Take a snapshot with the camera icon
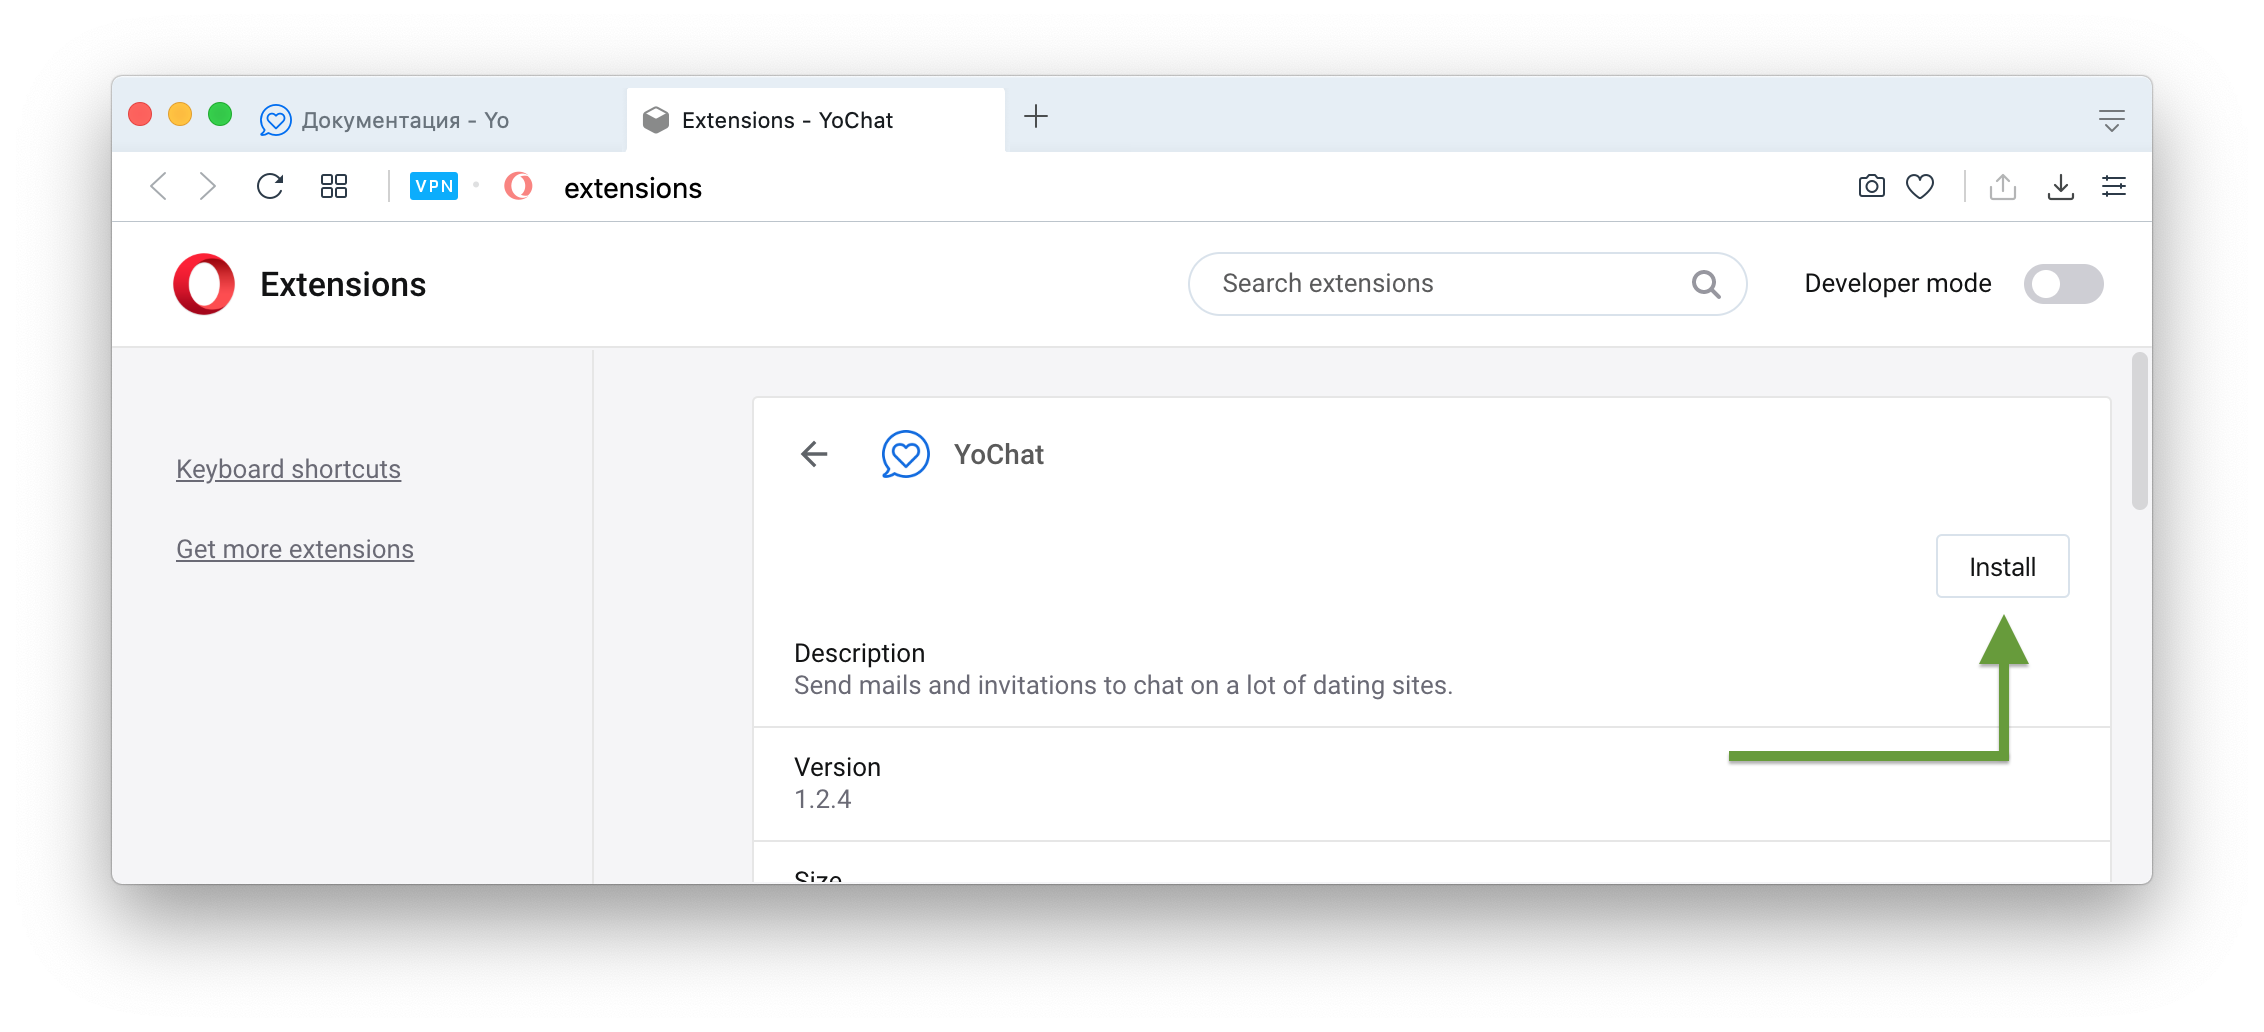The height and width of the screenshot is (1032, 2264). point(1871,187)
